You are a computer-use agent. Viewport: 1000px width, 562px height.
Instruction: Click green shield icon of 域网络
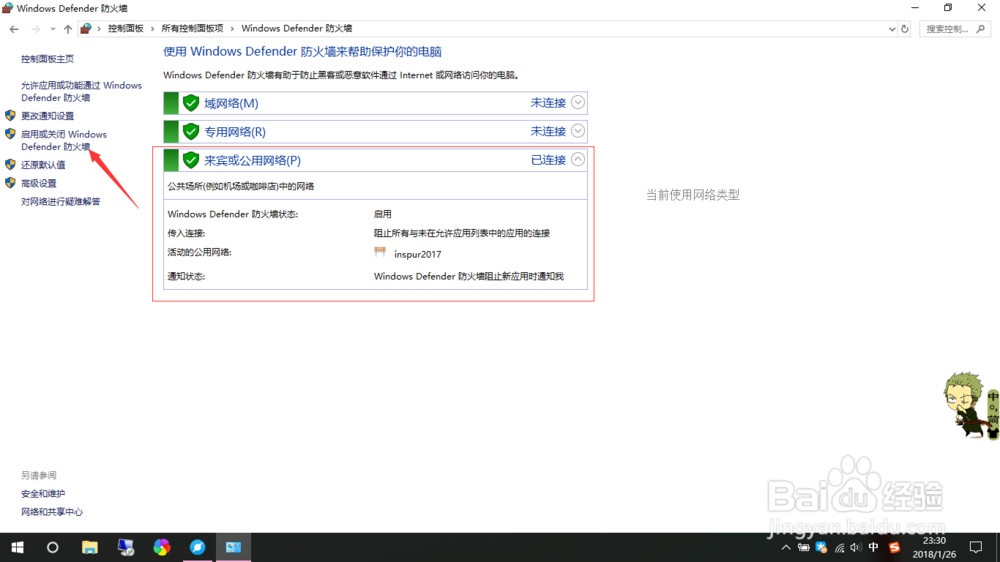(x=191, y=103)
